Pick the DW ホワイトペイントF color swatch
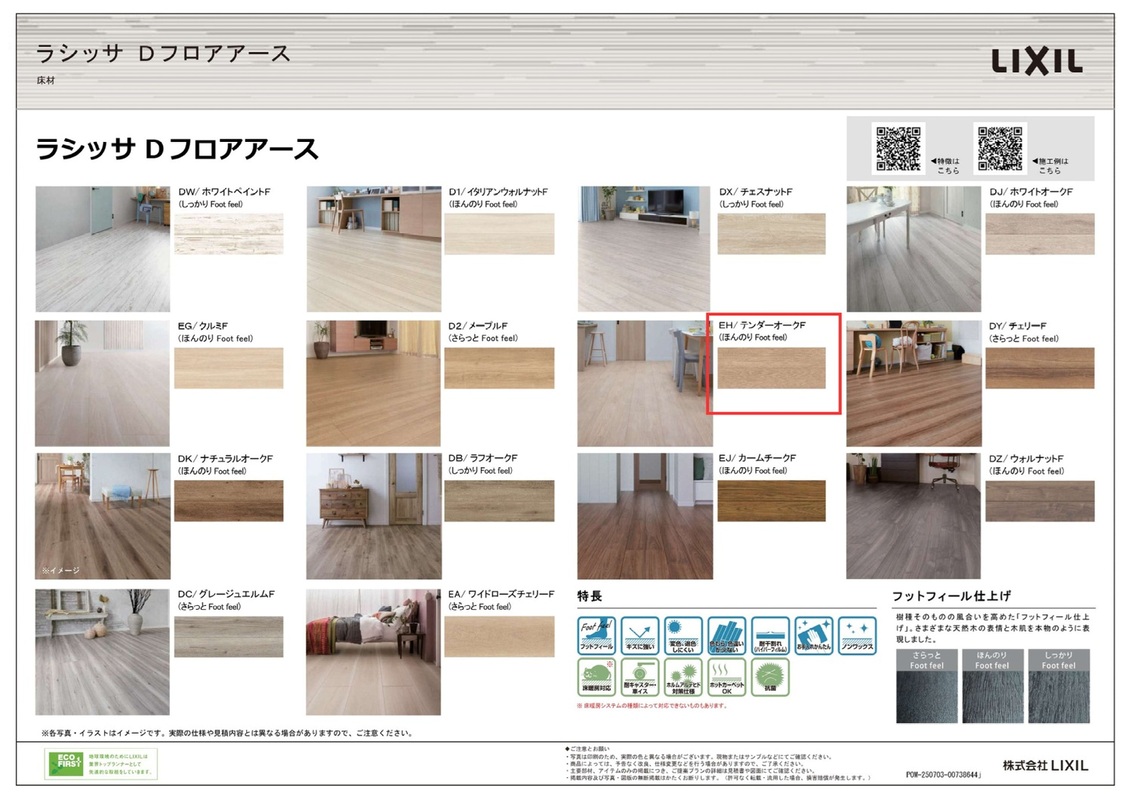 229,234
